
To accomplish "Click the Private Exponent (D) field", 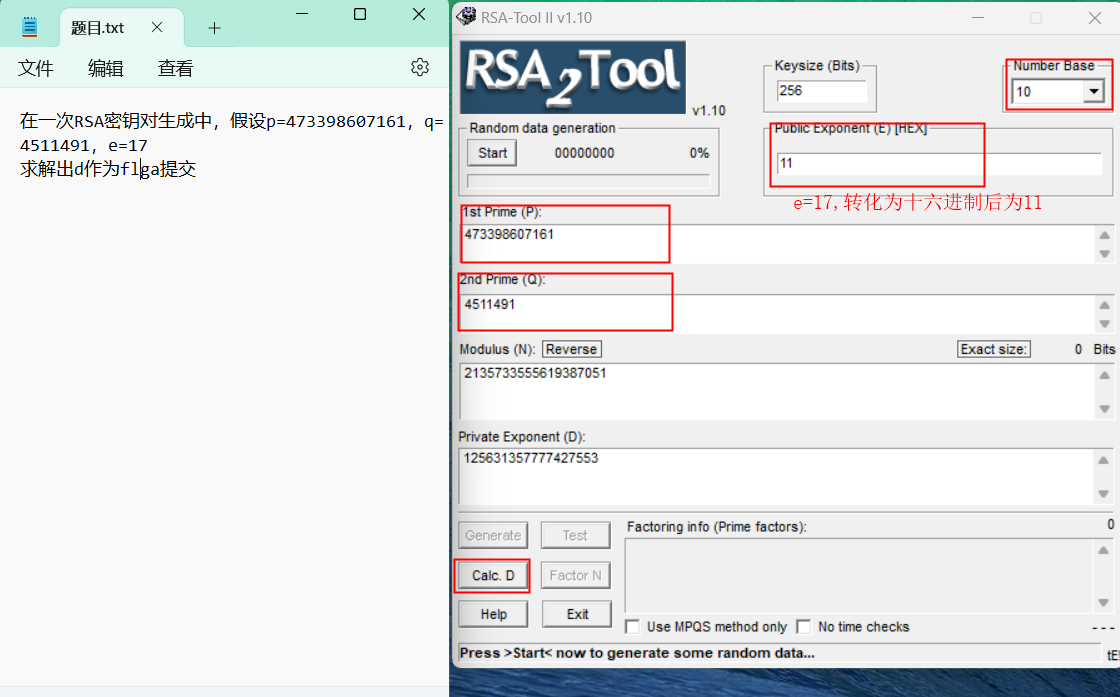I will [777, 476].
